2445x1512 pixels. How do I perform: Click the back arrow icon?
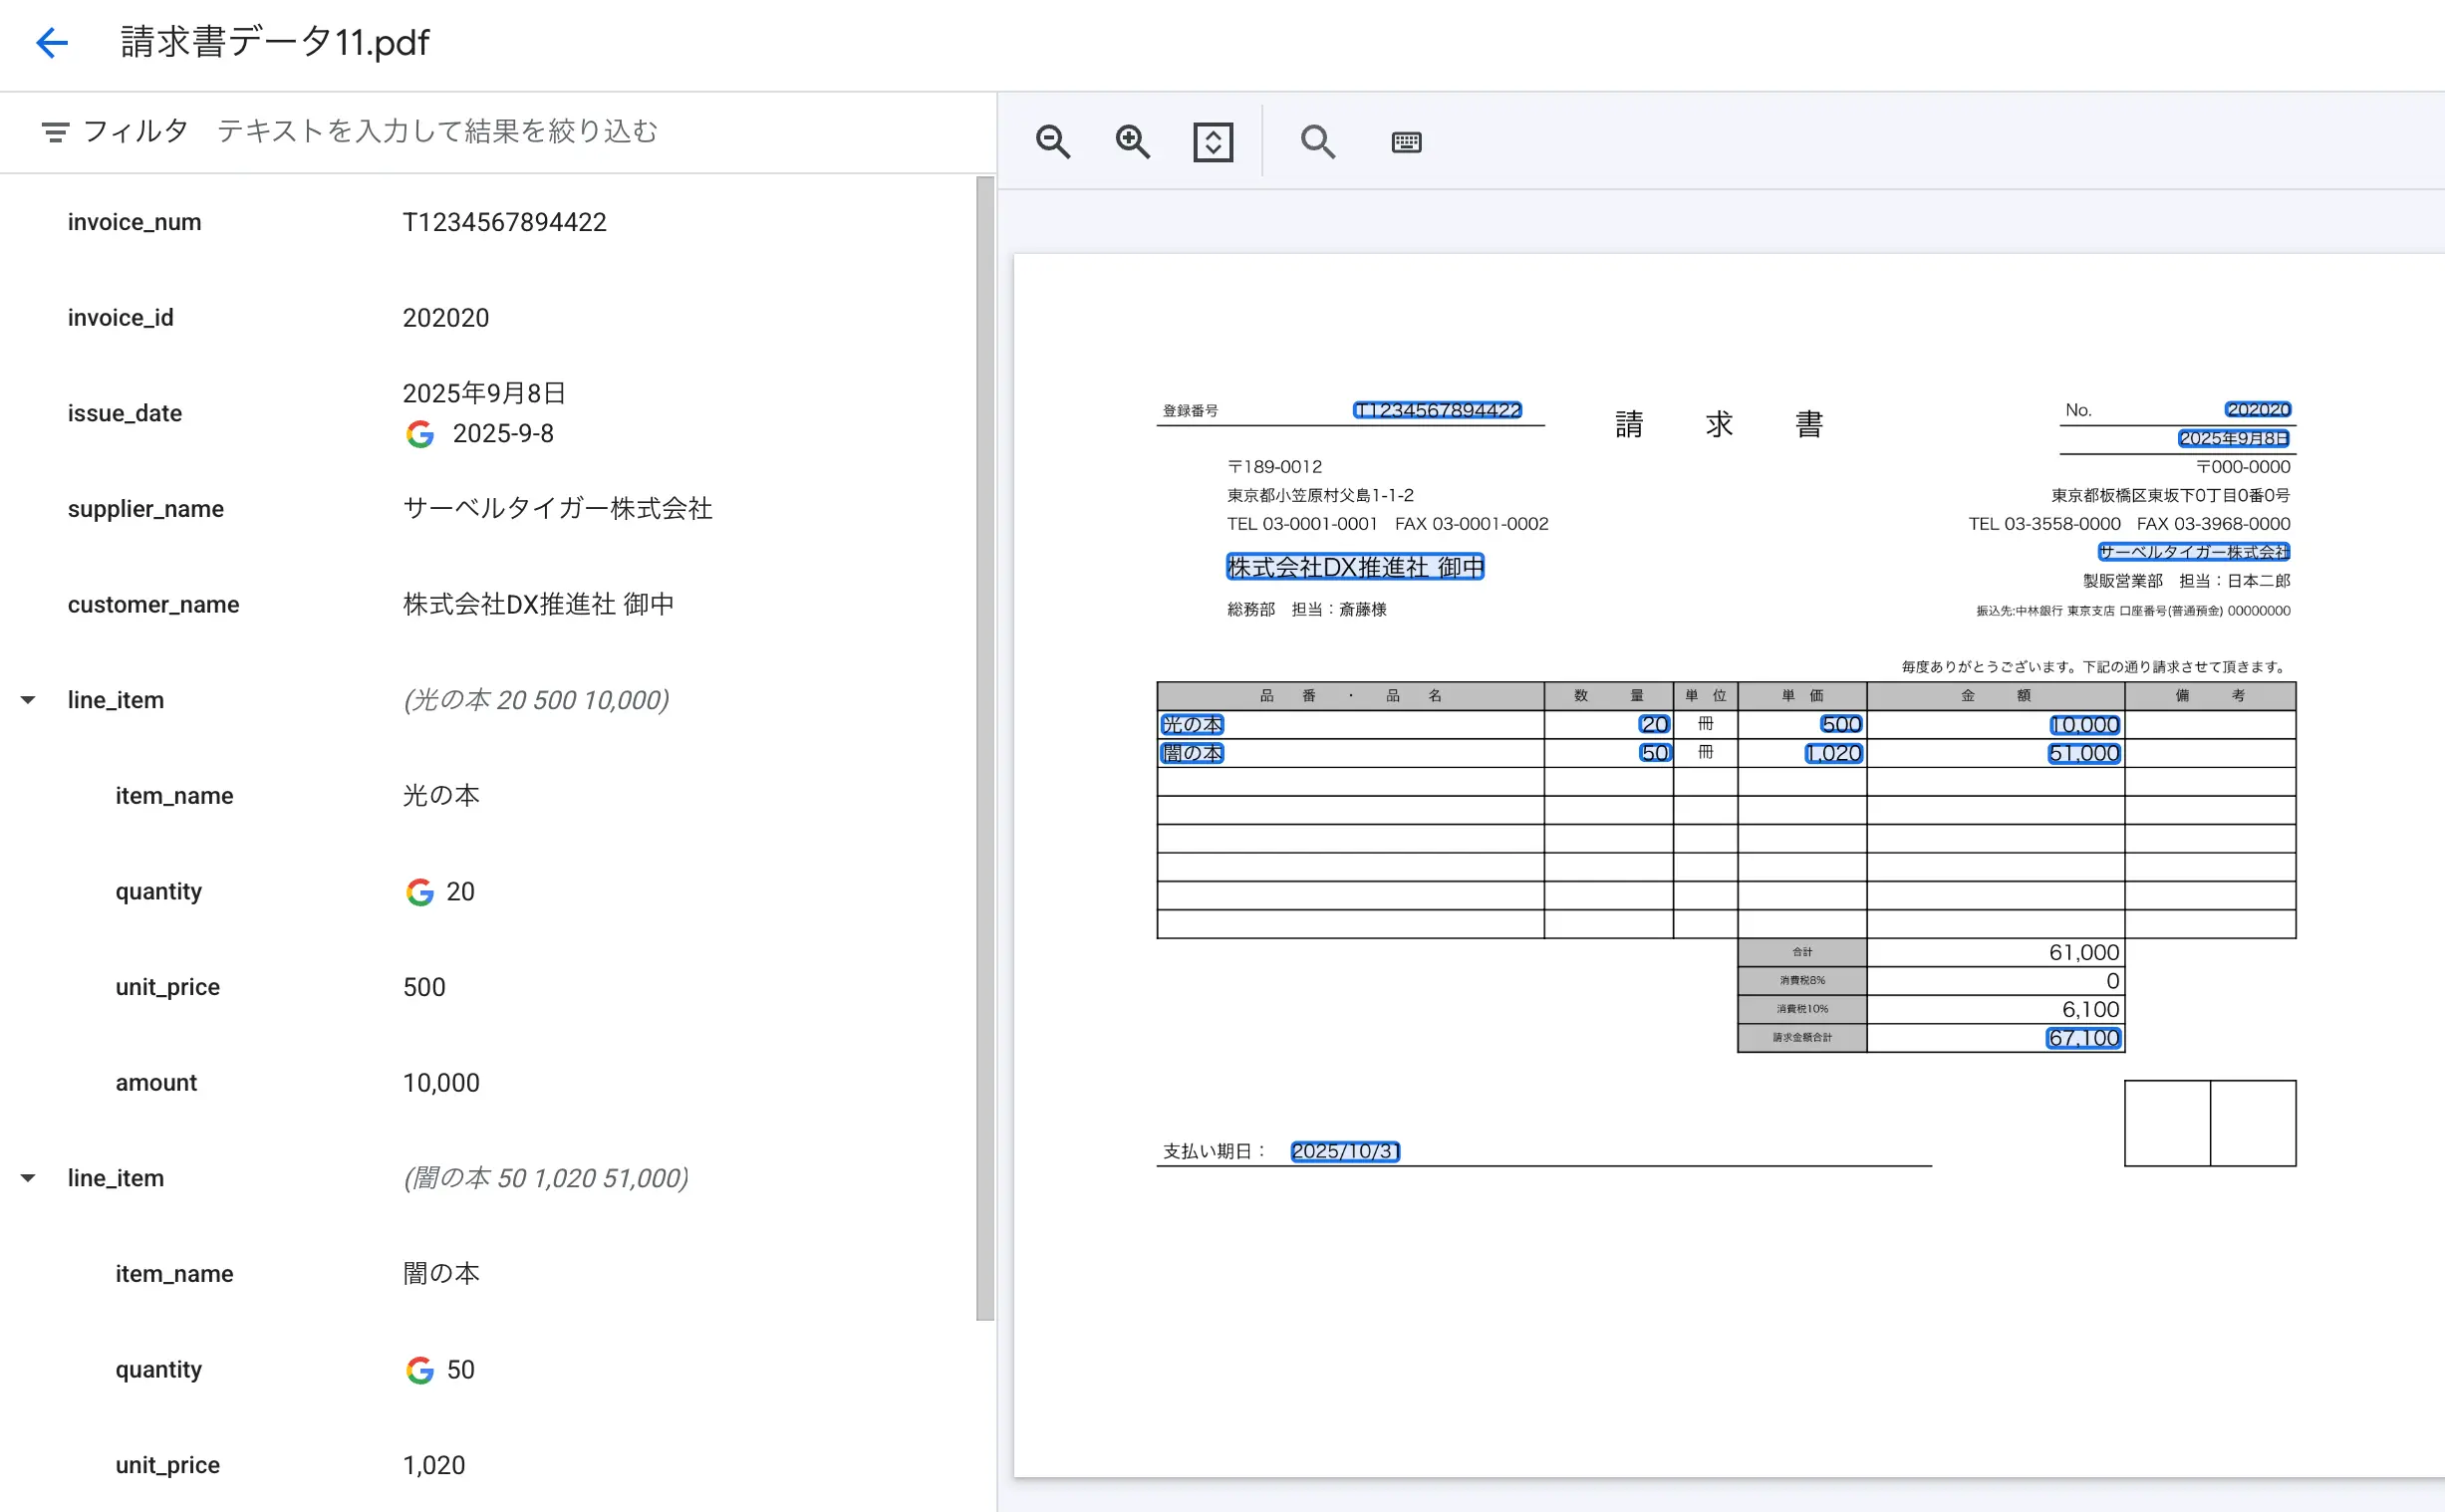[51, 42]
